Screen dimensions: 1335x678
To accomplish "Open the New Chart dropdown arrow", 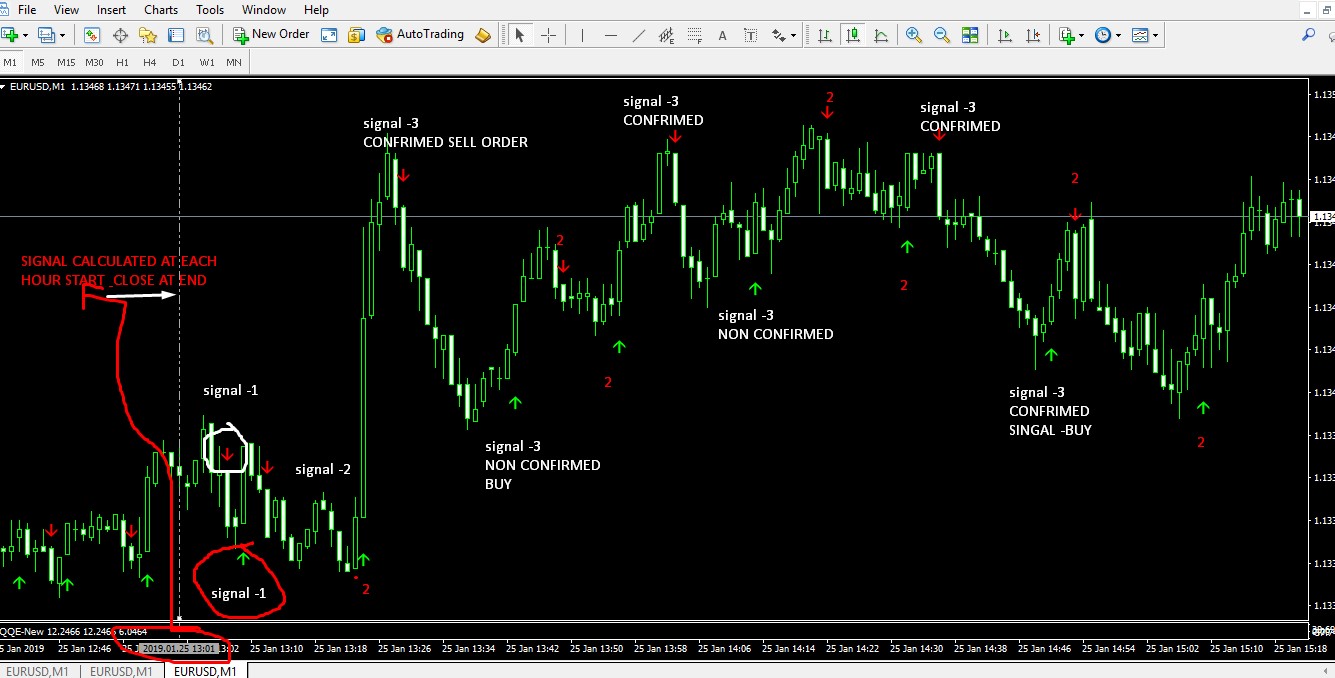I will 27,35.
